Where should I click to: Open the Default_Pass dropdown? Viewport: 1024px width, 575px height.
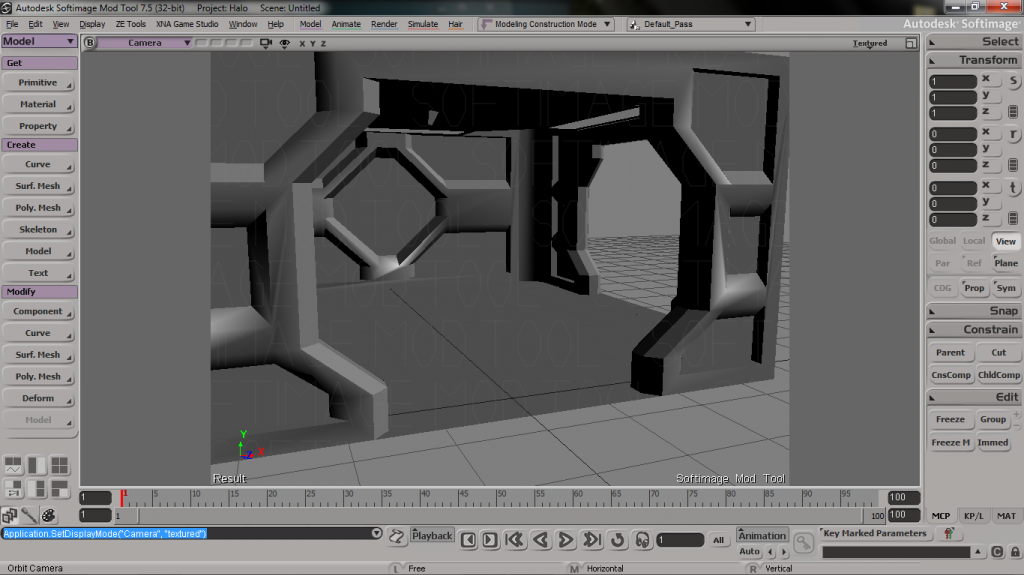pyautogui.click(x=690, y=24)
